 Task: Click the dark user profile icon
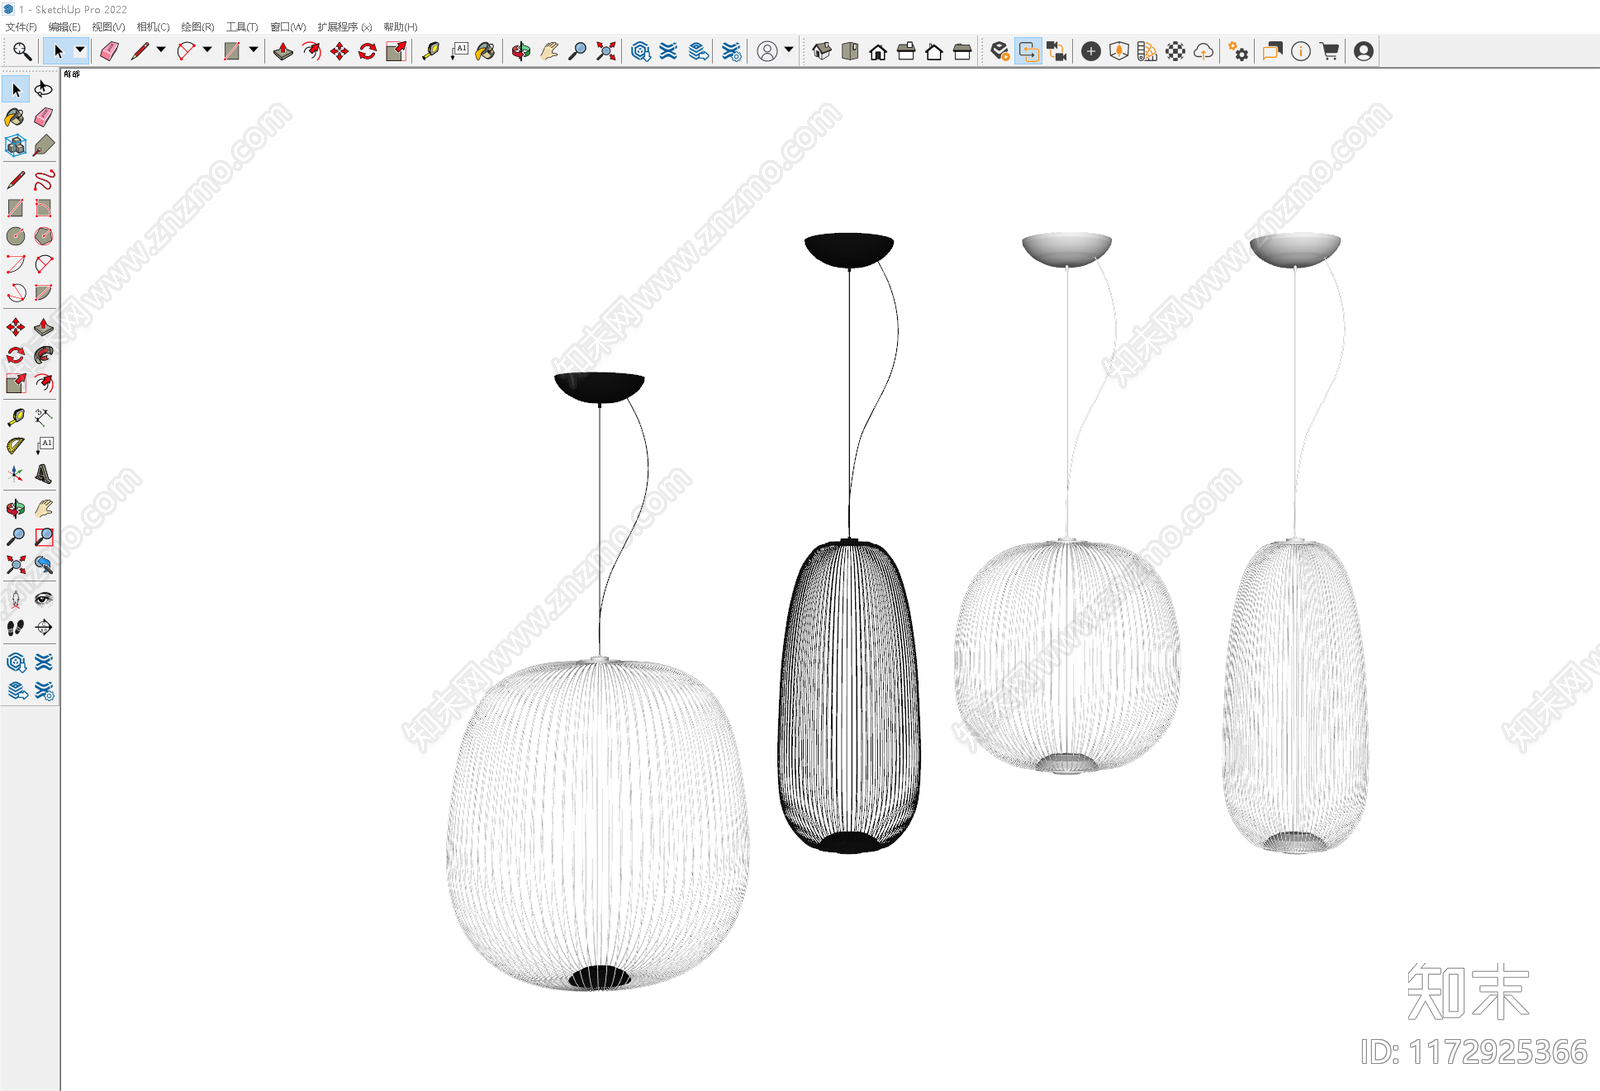pyautogui.click(x=1364, y=51)
